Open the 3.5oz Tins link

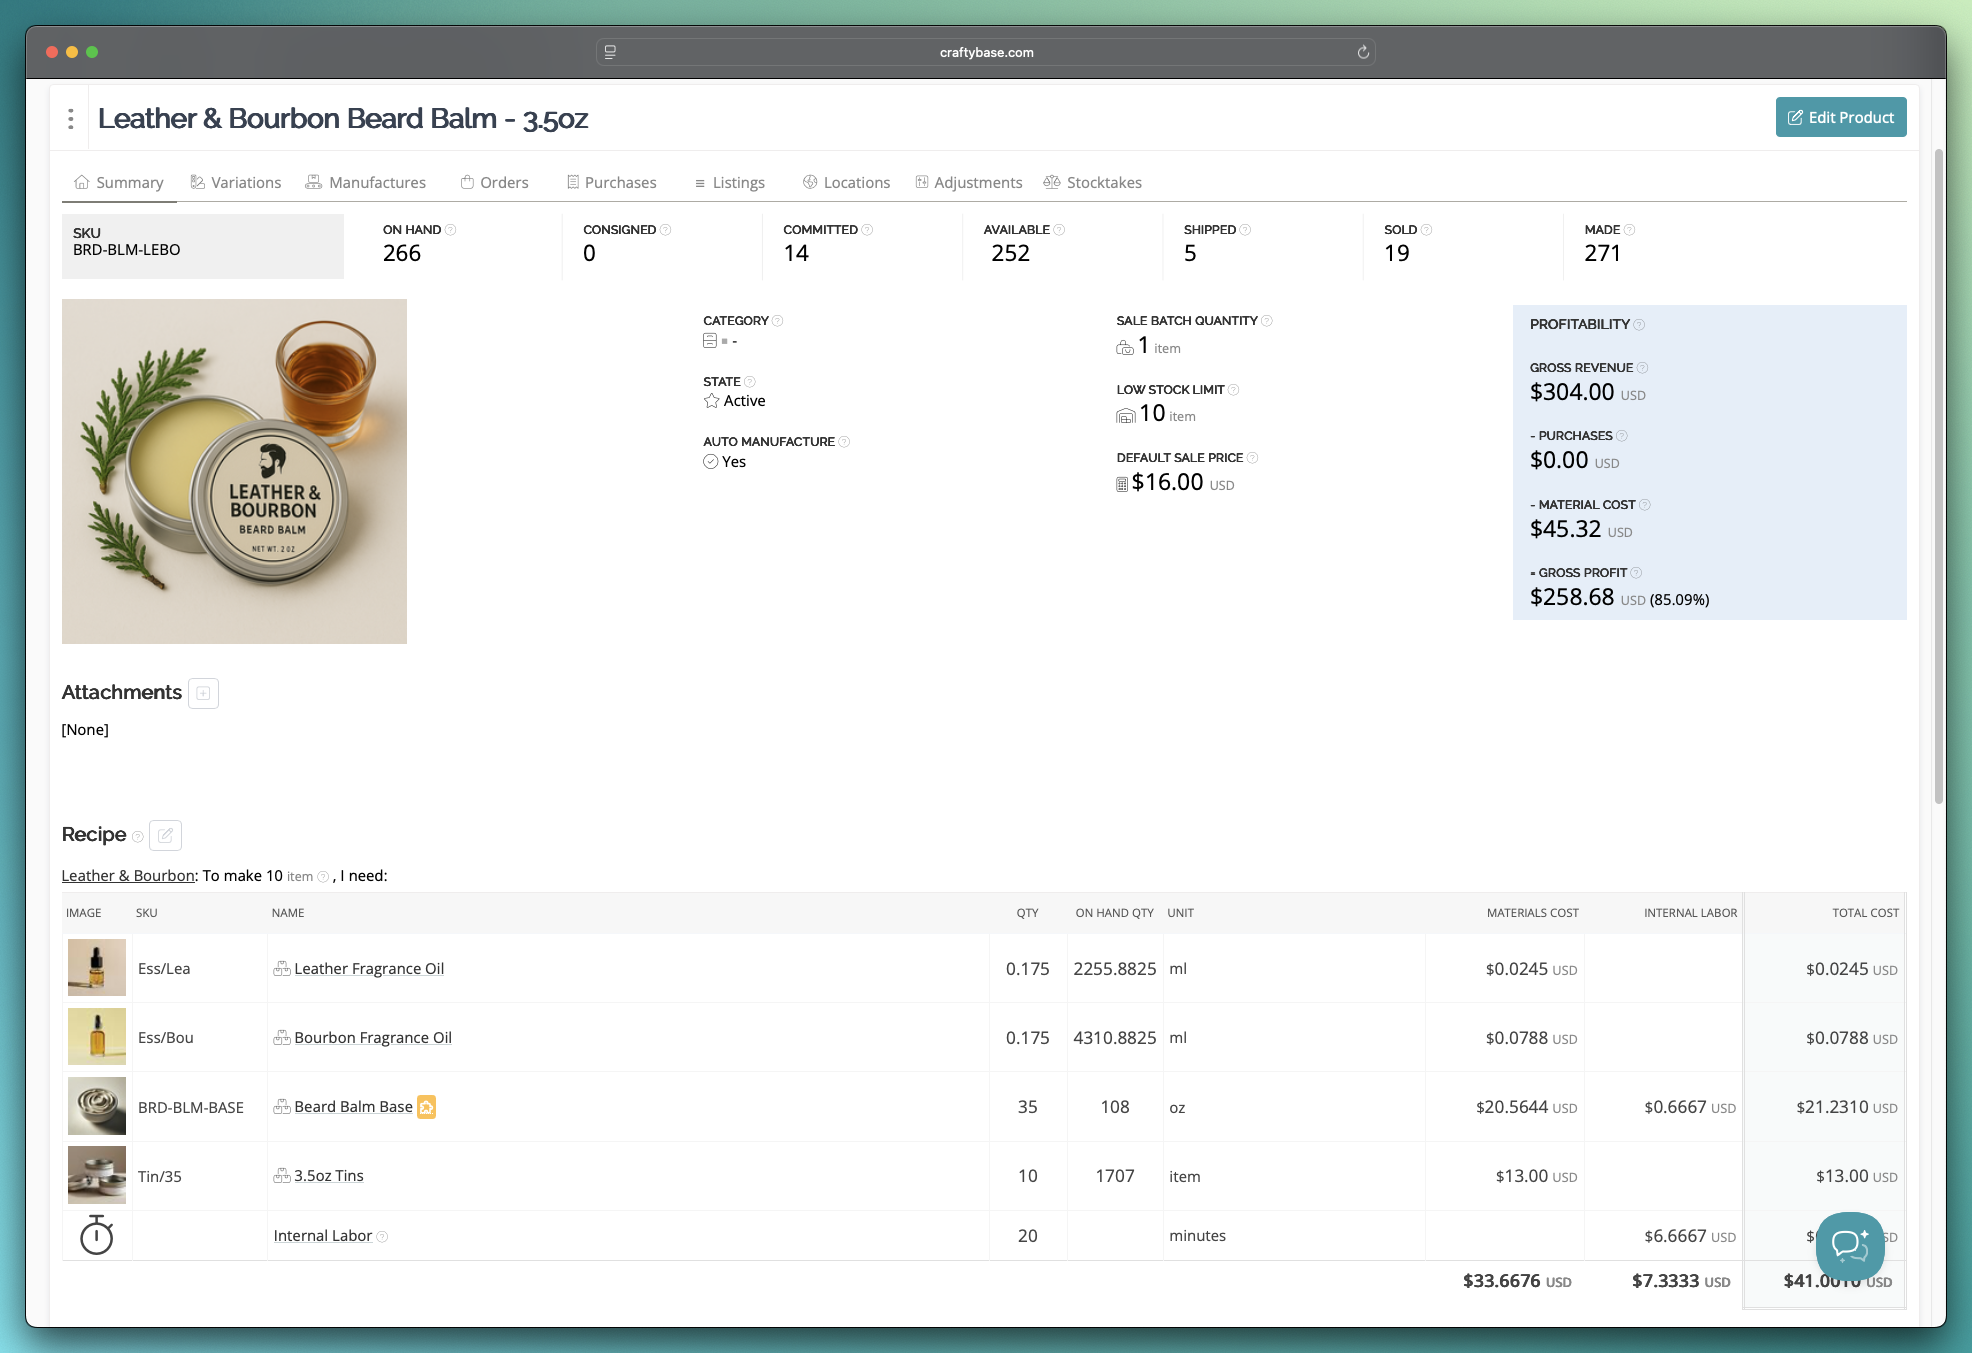(328, 1175)
